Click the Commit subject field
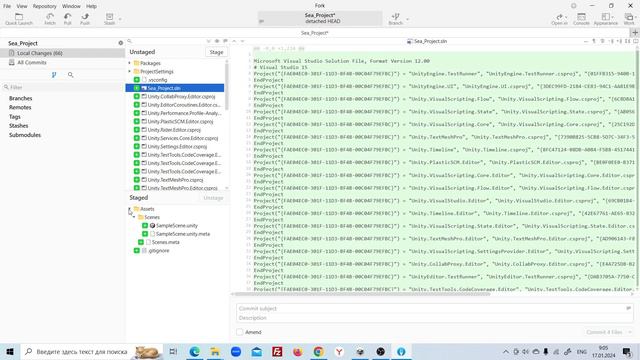Image resolution: width=640 pixels, height=360 pixels. click(x=434, y=309)
